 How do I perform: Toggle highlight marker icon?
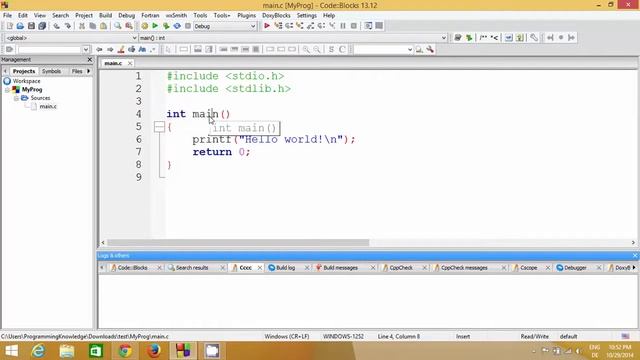click(121, 49)
